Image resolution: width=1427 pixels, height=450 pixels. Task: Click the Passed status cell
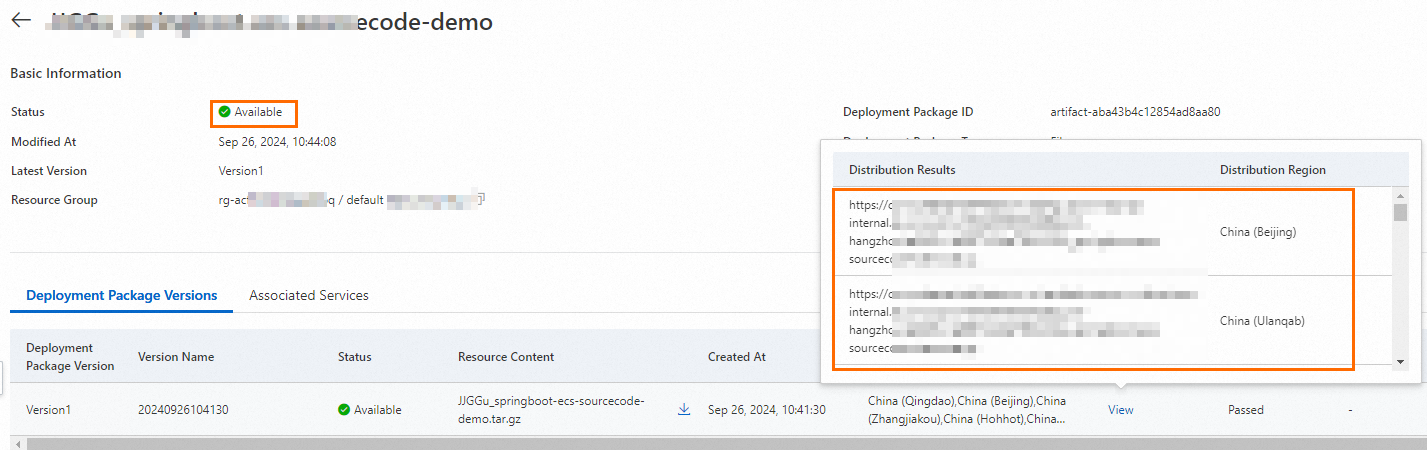pyautogui.click(x=1246, y=410)
